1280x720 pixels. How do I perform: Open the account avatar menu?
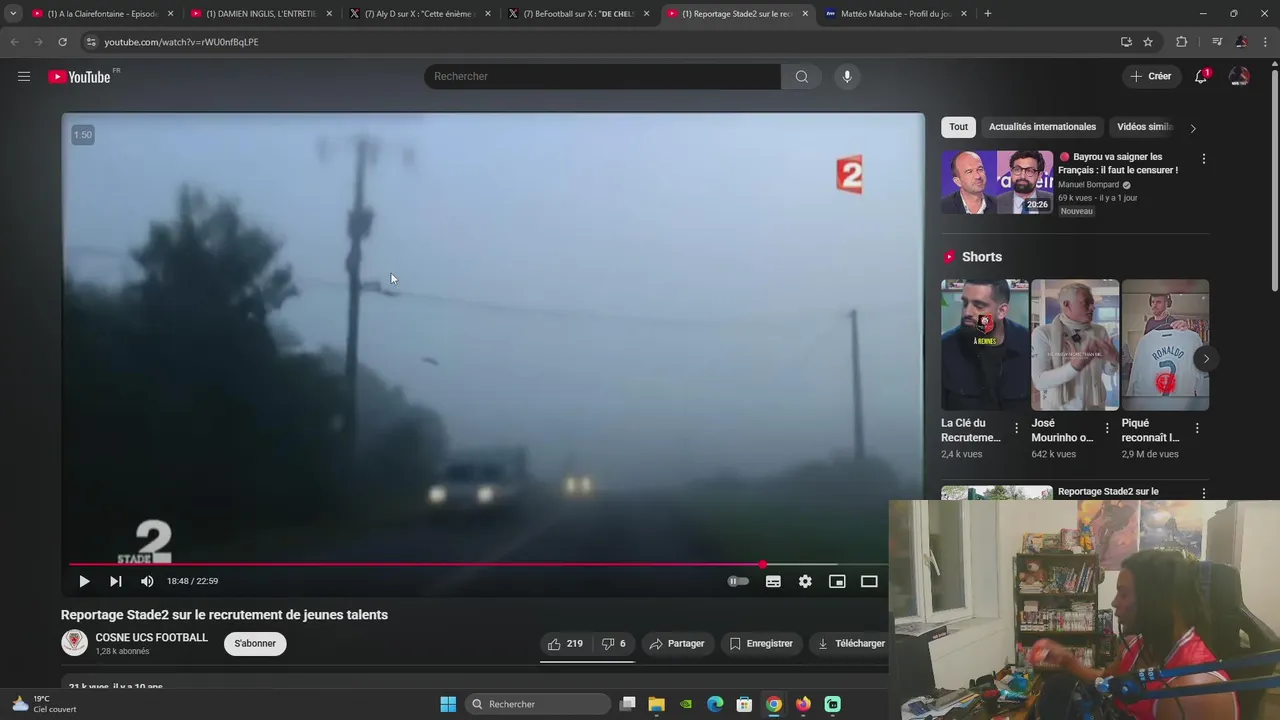(x=1239, y=76)
